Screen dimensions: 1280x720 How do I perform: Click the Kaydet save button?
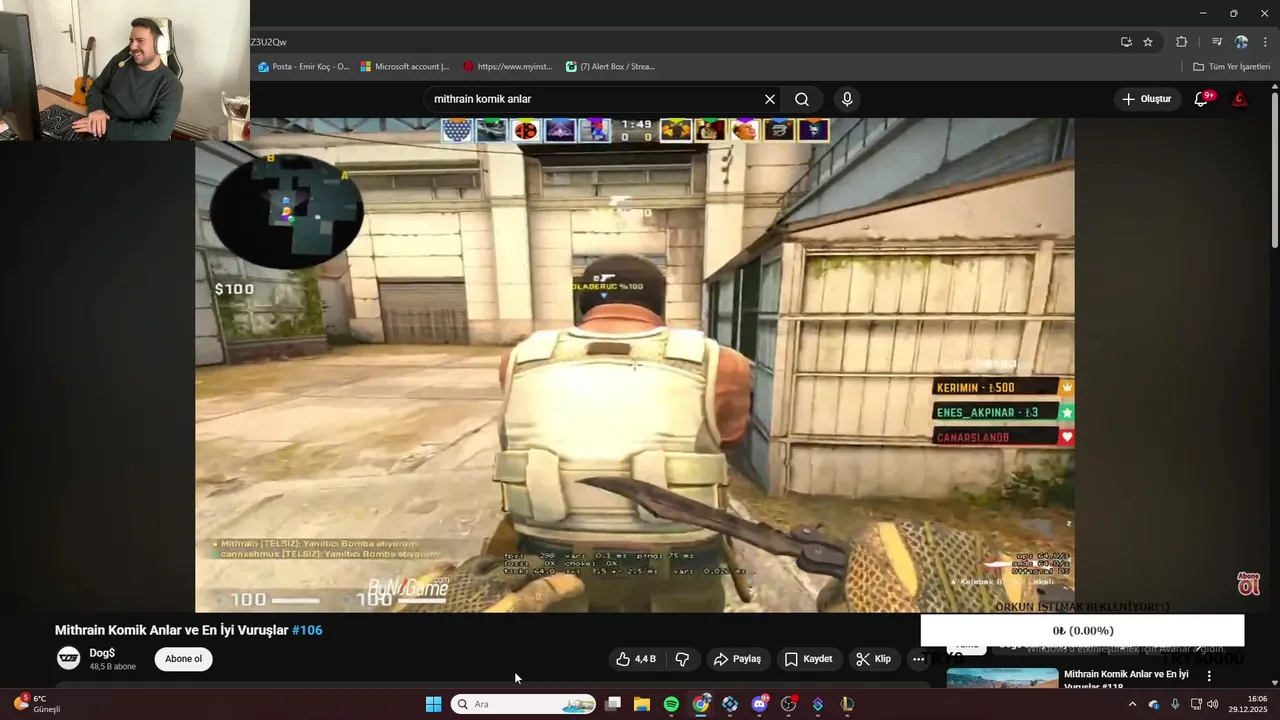point(808,659)
